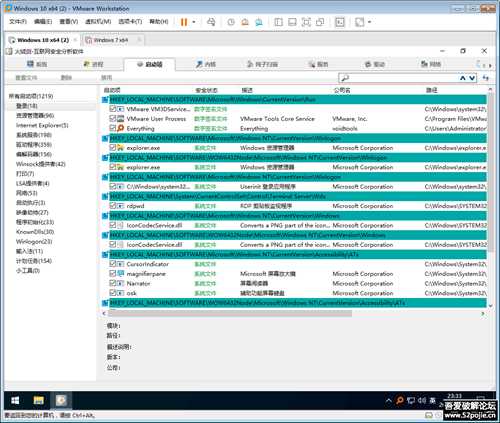Open the snapshot manager

point(259,22)
